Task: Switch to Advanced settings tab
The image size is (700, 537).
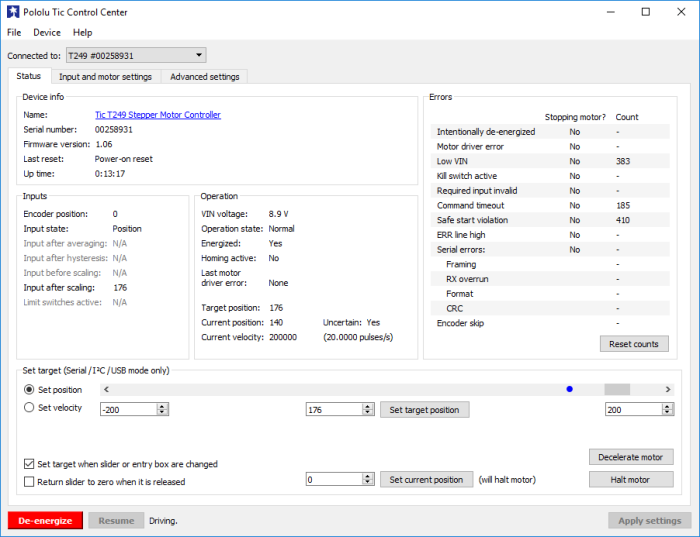Action: 204,77
